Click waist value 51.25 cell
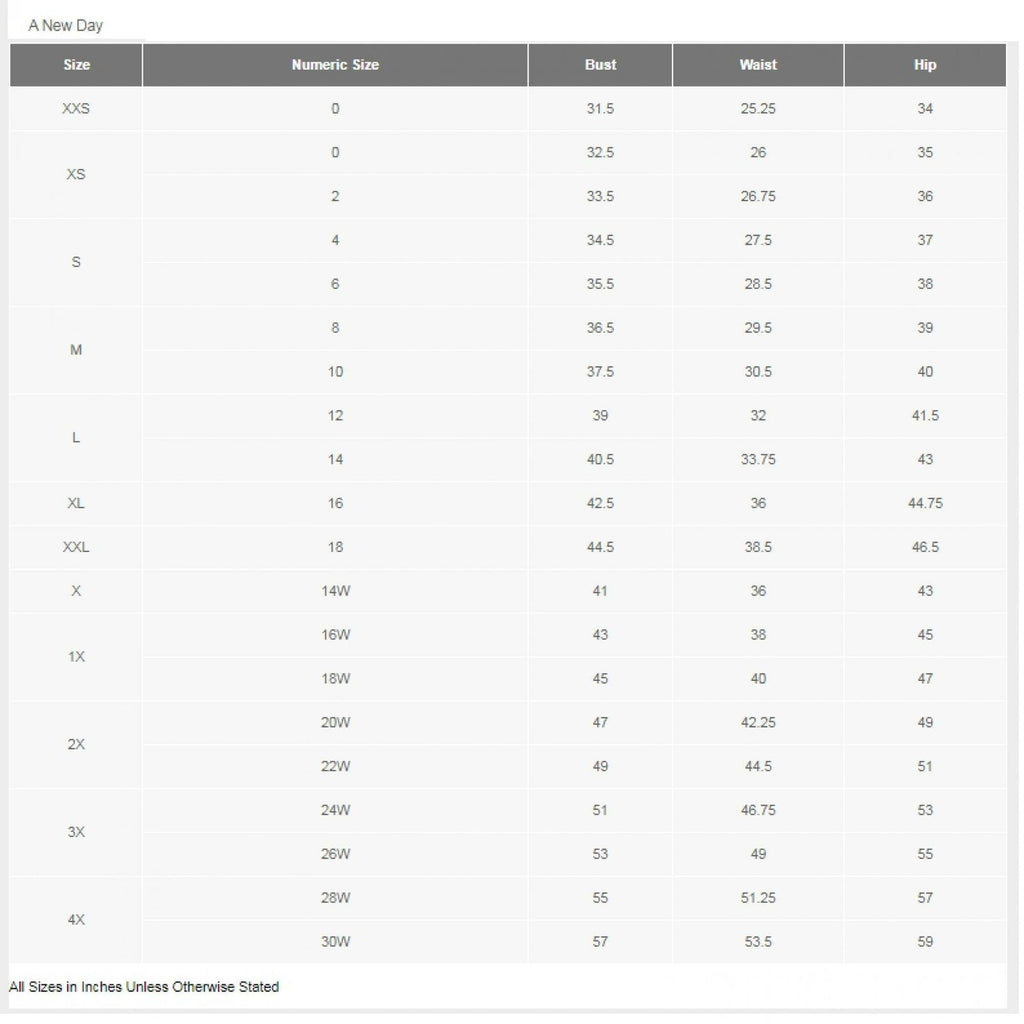Image resolution: width=1024 pixels, height=1024 pixels. (758, 898)
